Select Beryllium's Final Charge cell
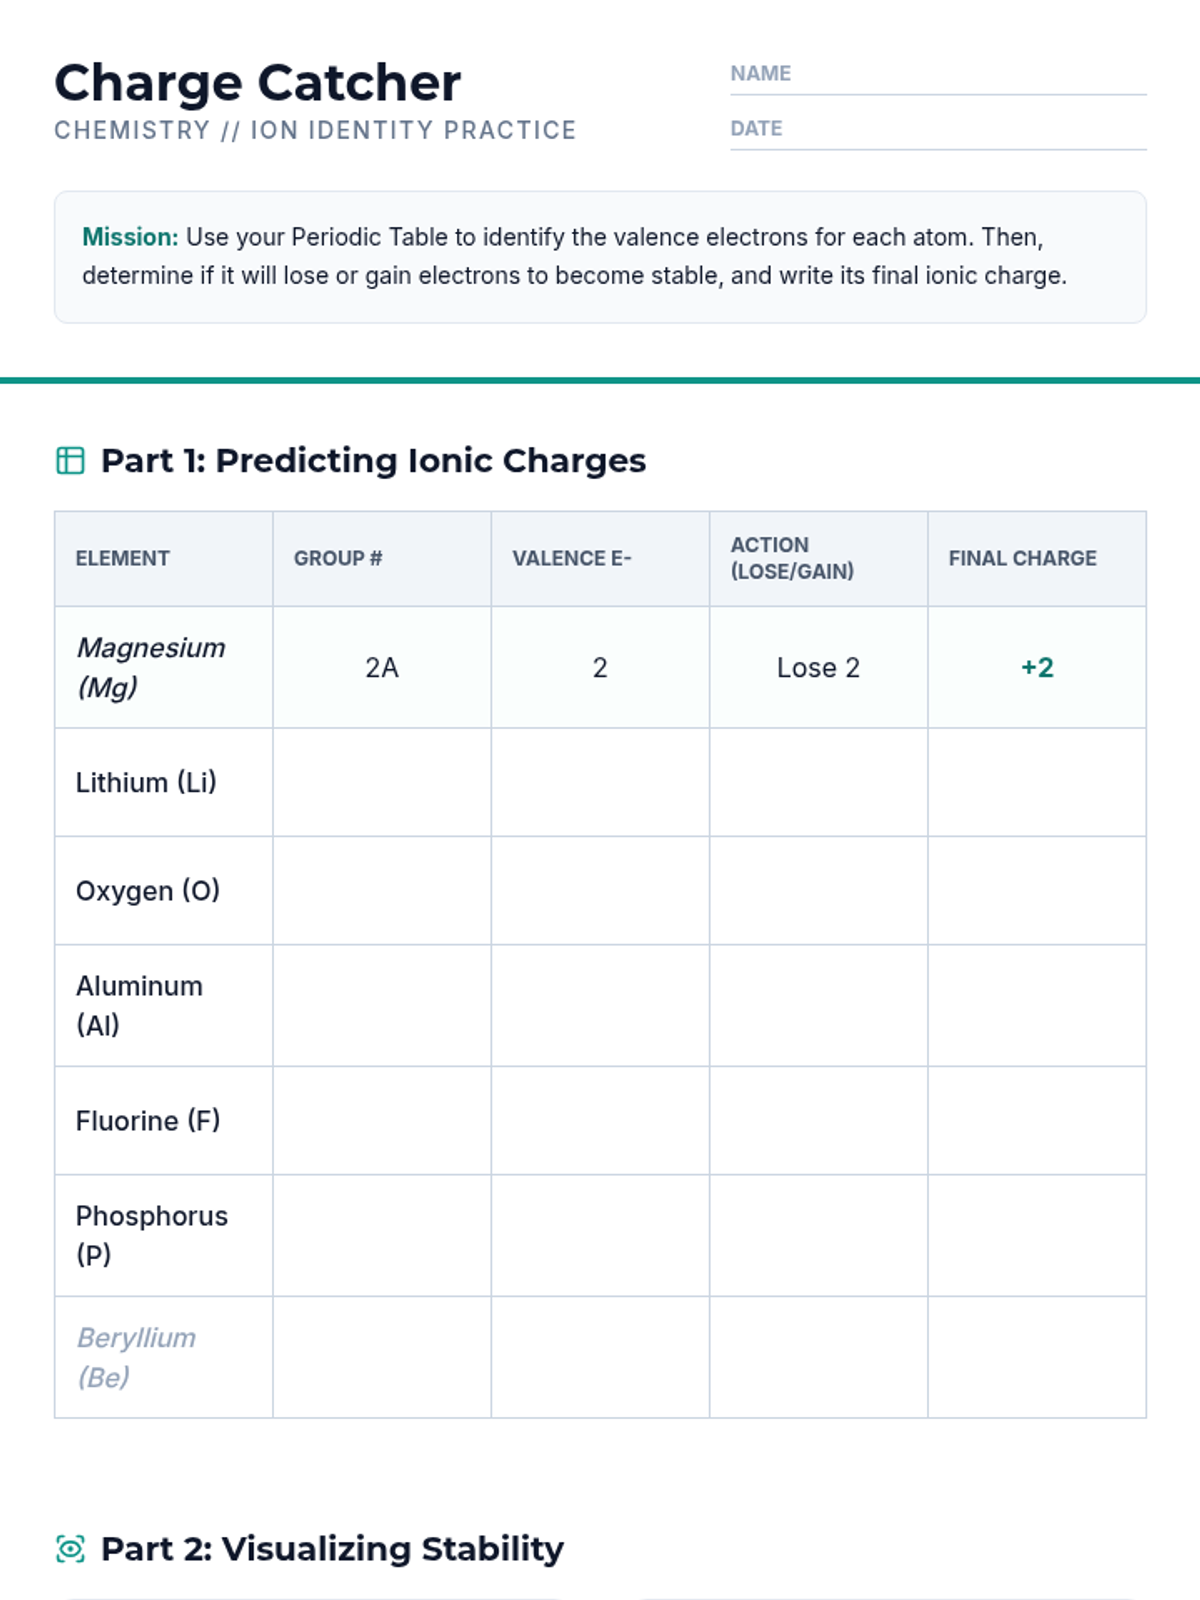Screen dimensions: 1200x1600 [1037, 1357]
